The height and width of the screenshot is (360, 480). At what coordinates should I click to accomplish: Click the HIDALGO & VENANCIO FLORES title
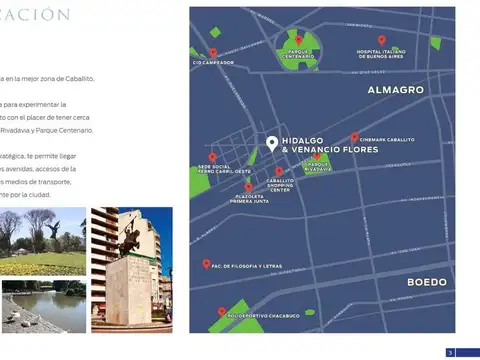(330, 145)
